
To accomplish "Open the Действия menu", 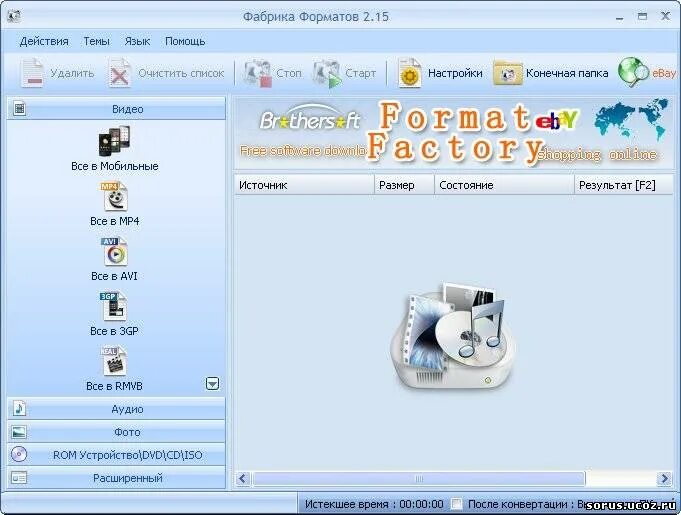I will [44, 41].
